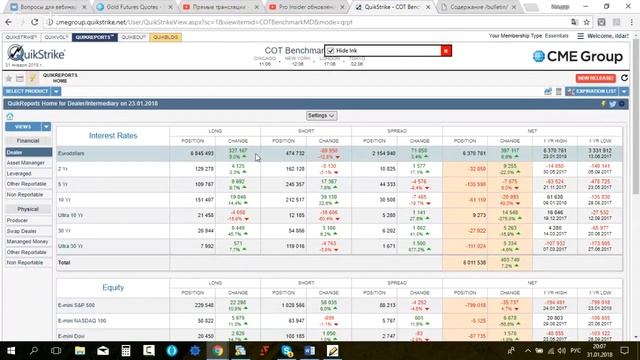Open Skype from the taskbar

(x=287, y=351)
